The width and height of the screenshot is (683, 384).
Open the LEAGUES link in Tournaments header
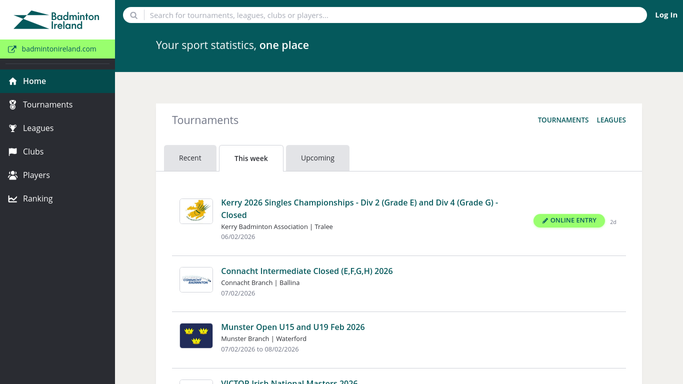click(611, 120)
